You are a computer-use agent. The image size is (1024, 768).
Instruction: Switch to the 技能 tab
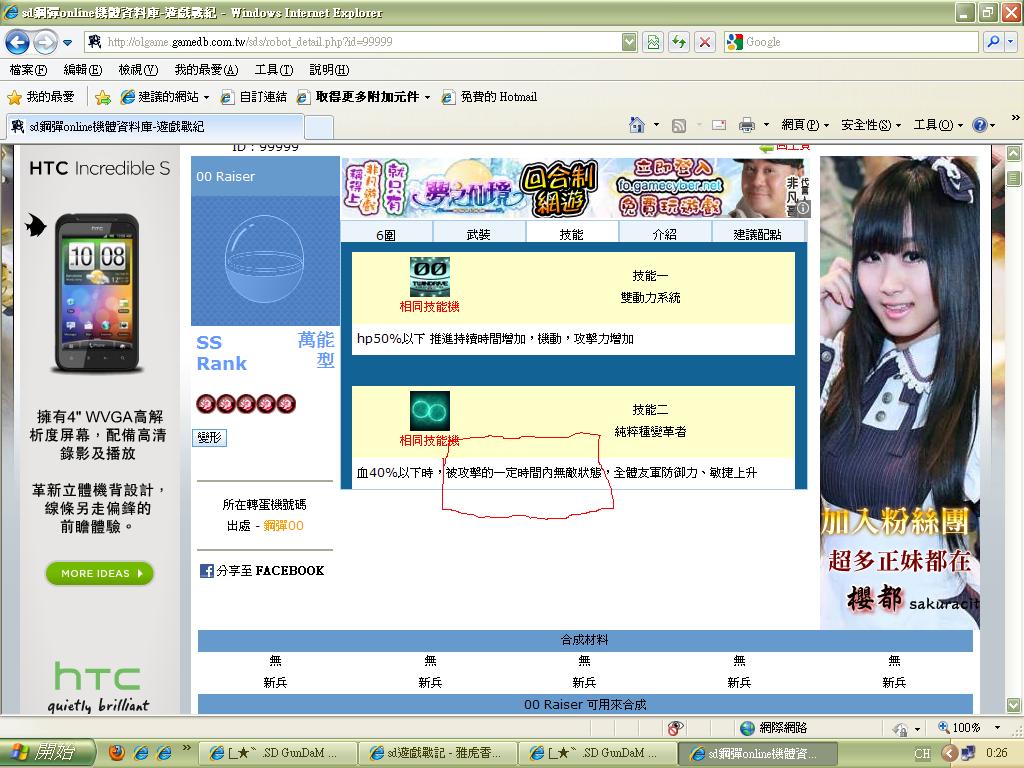571,234
